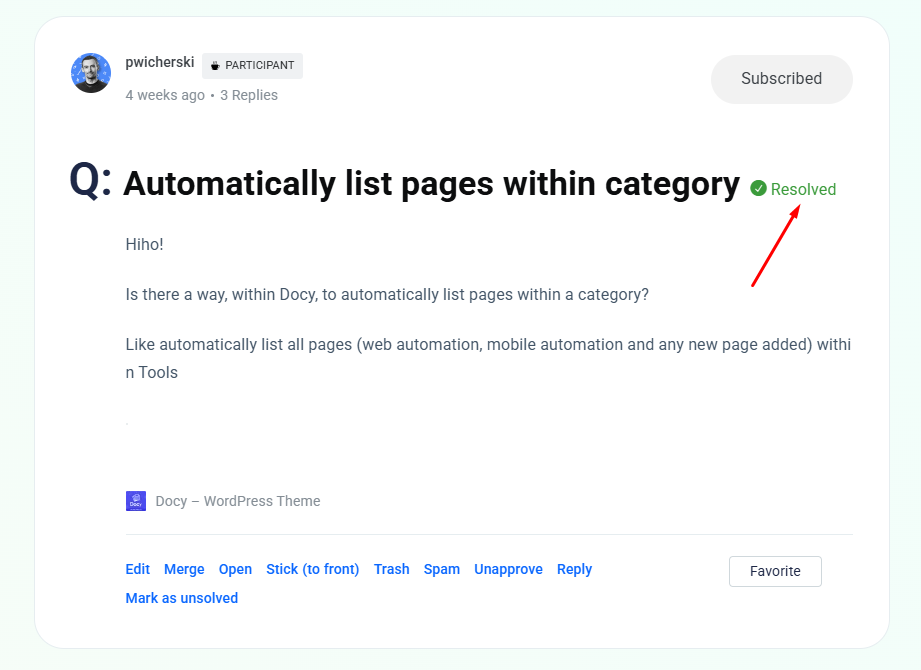921x670 pixels.
Task: Click the coffee cup icon in Participant badge
Action: point(215,66)
